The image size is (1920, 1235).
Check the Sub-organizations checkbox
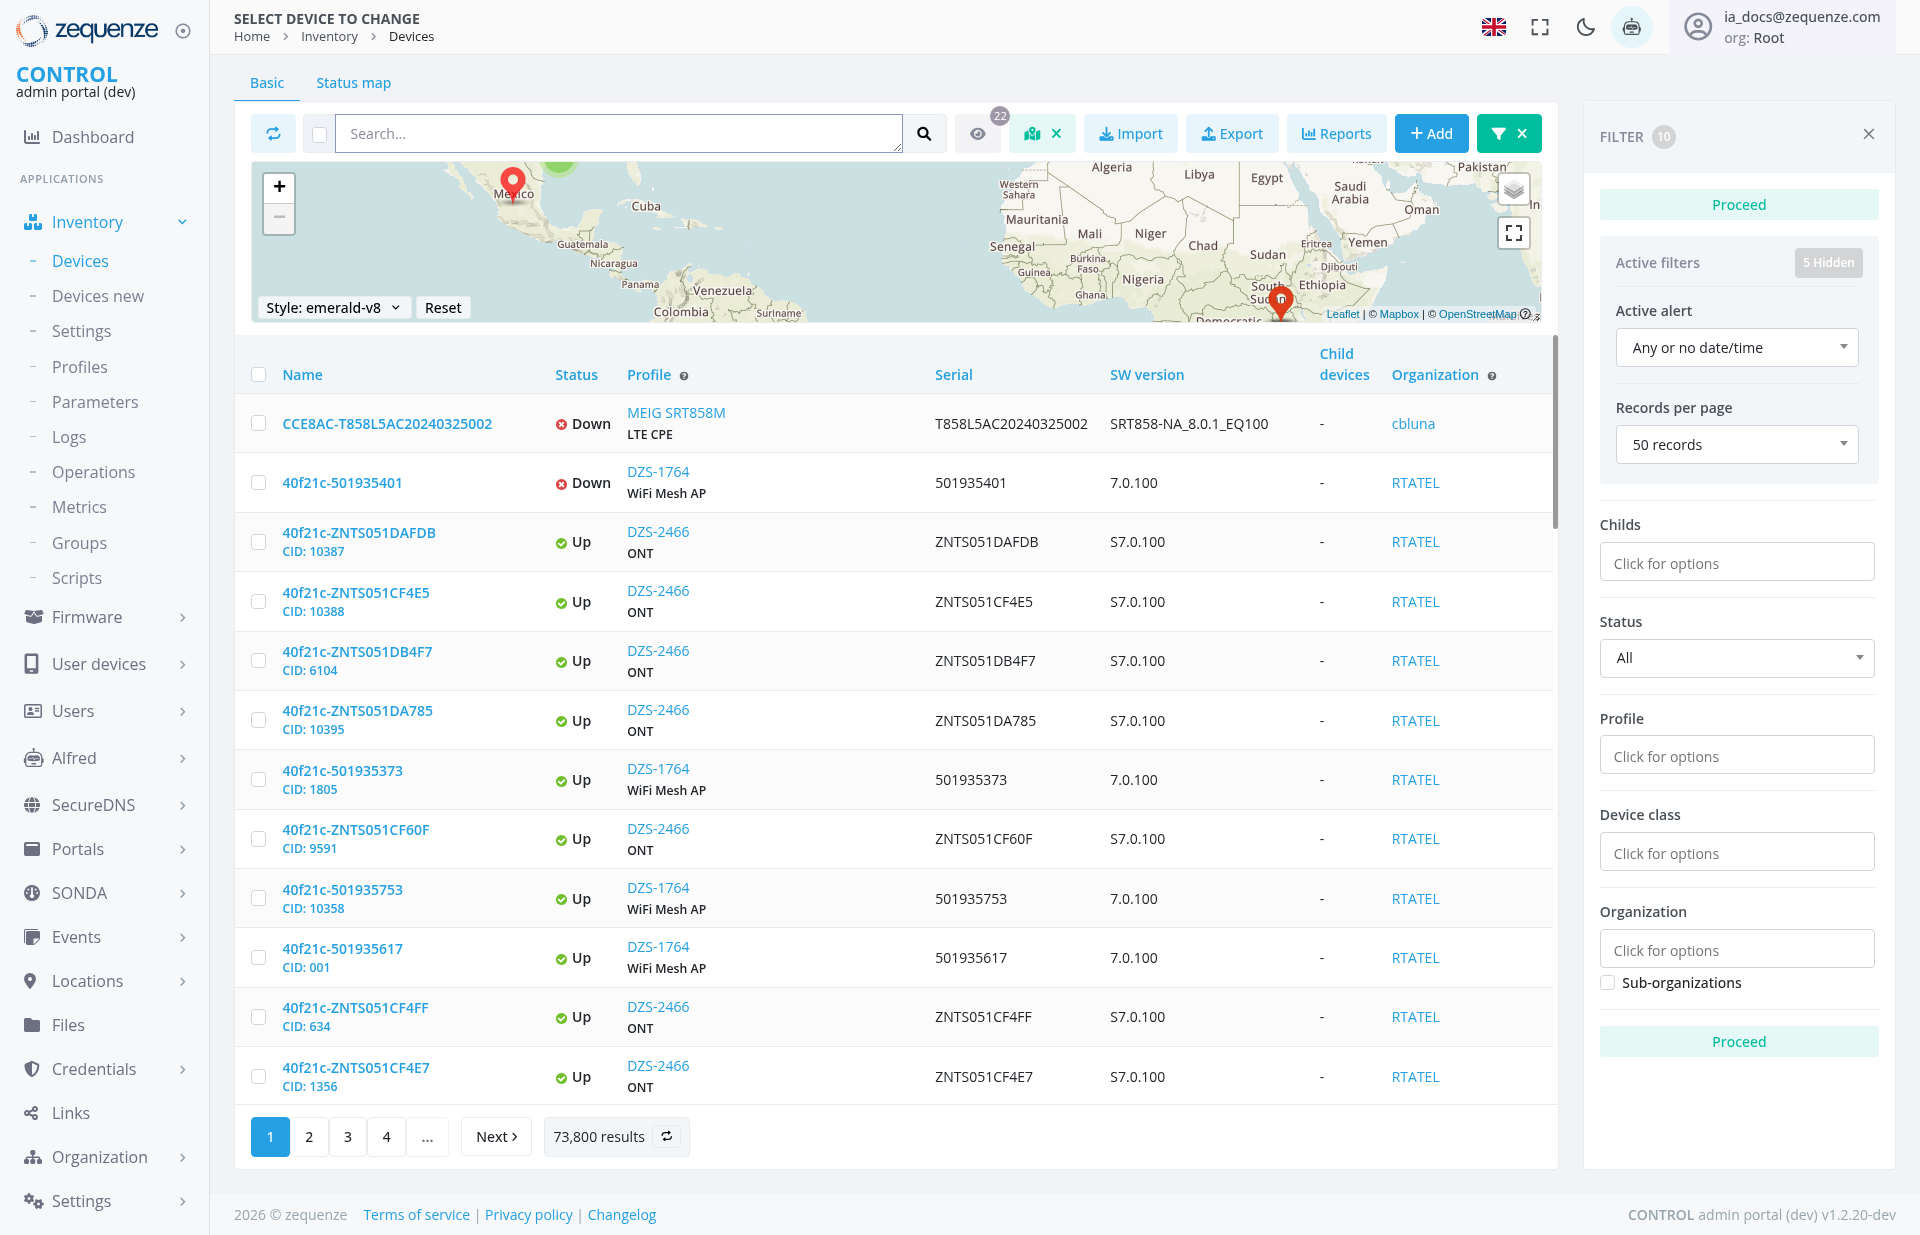pyautogui.click(x=1608, y=983)
